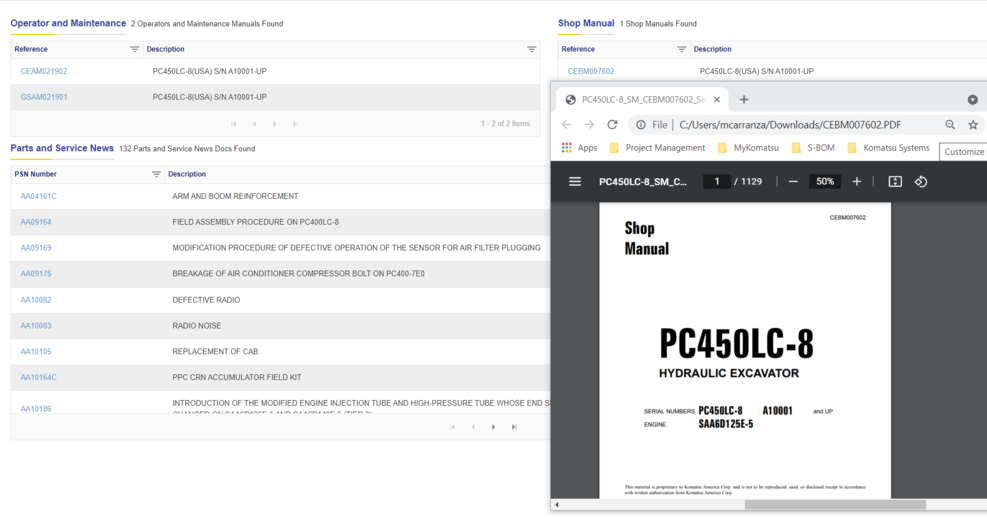Zoom in PDF with plus button

pyautogui.click(x=857, y=181)
